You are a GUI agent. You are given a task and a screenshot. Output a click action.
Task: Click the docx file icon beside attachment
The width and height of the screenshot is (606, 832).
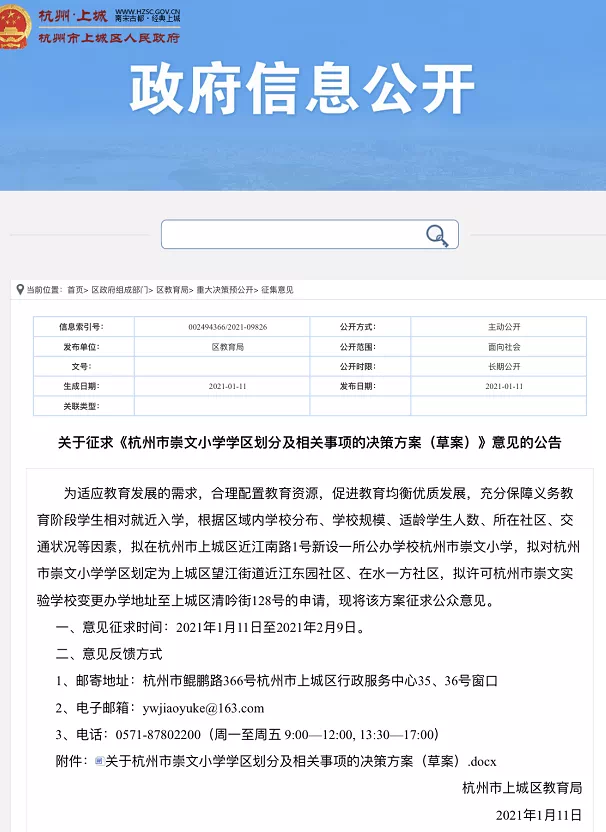(98, 761)
